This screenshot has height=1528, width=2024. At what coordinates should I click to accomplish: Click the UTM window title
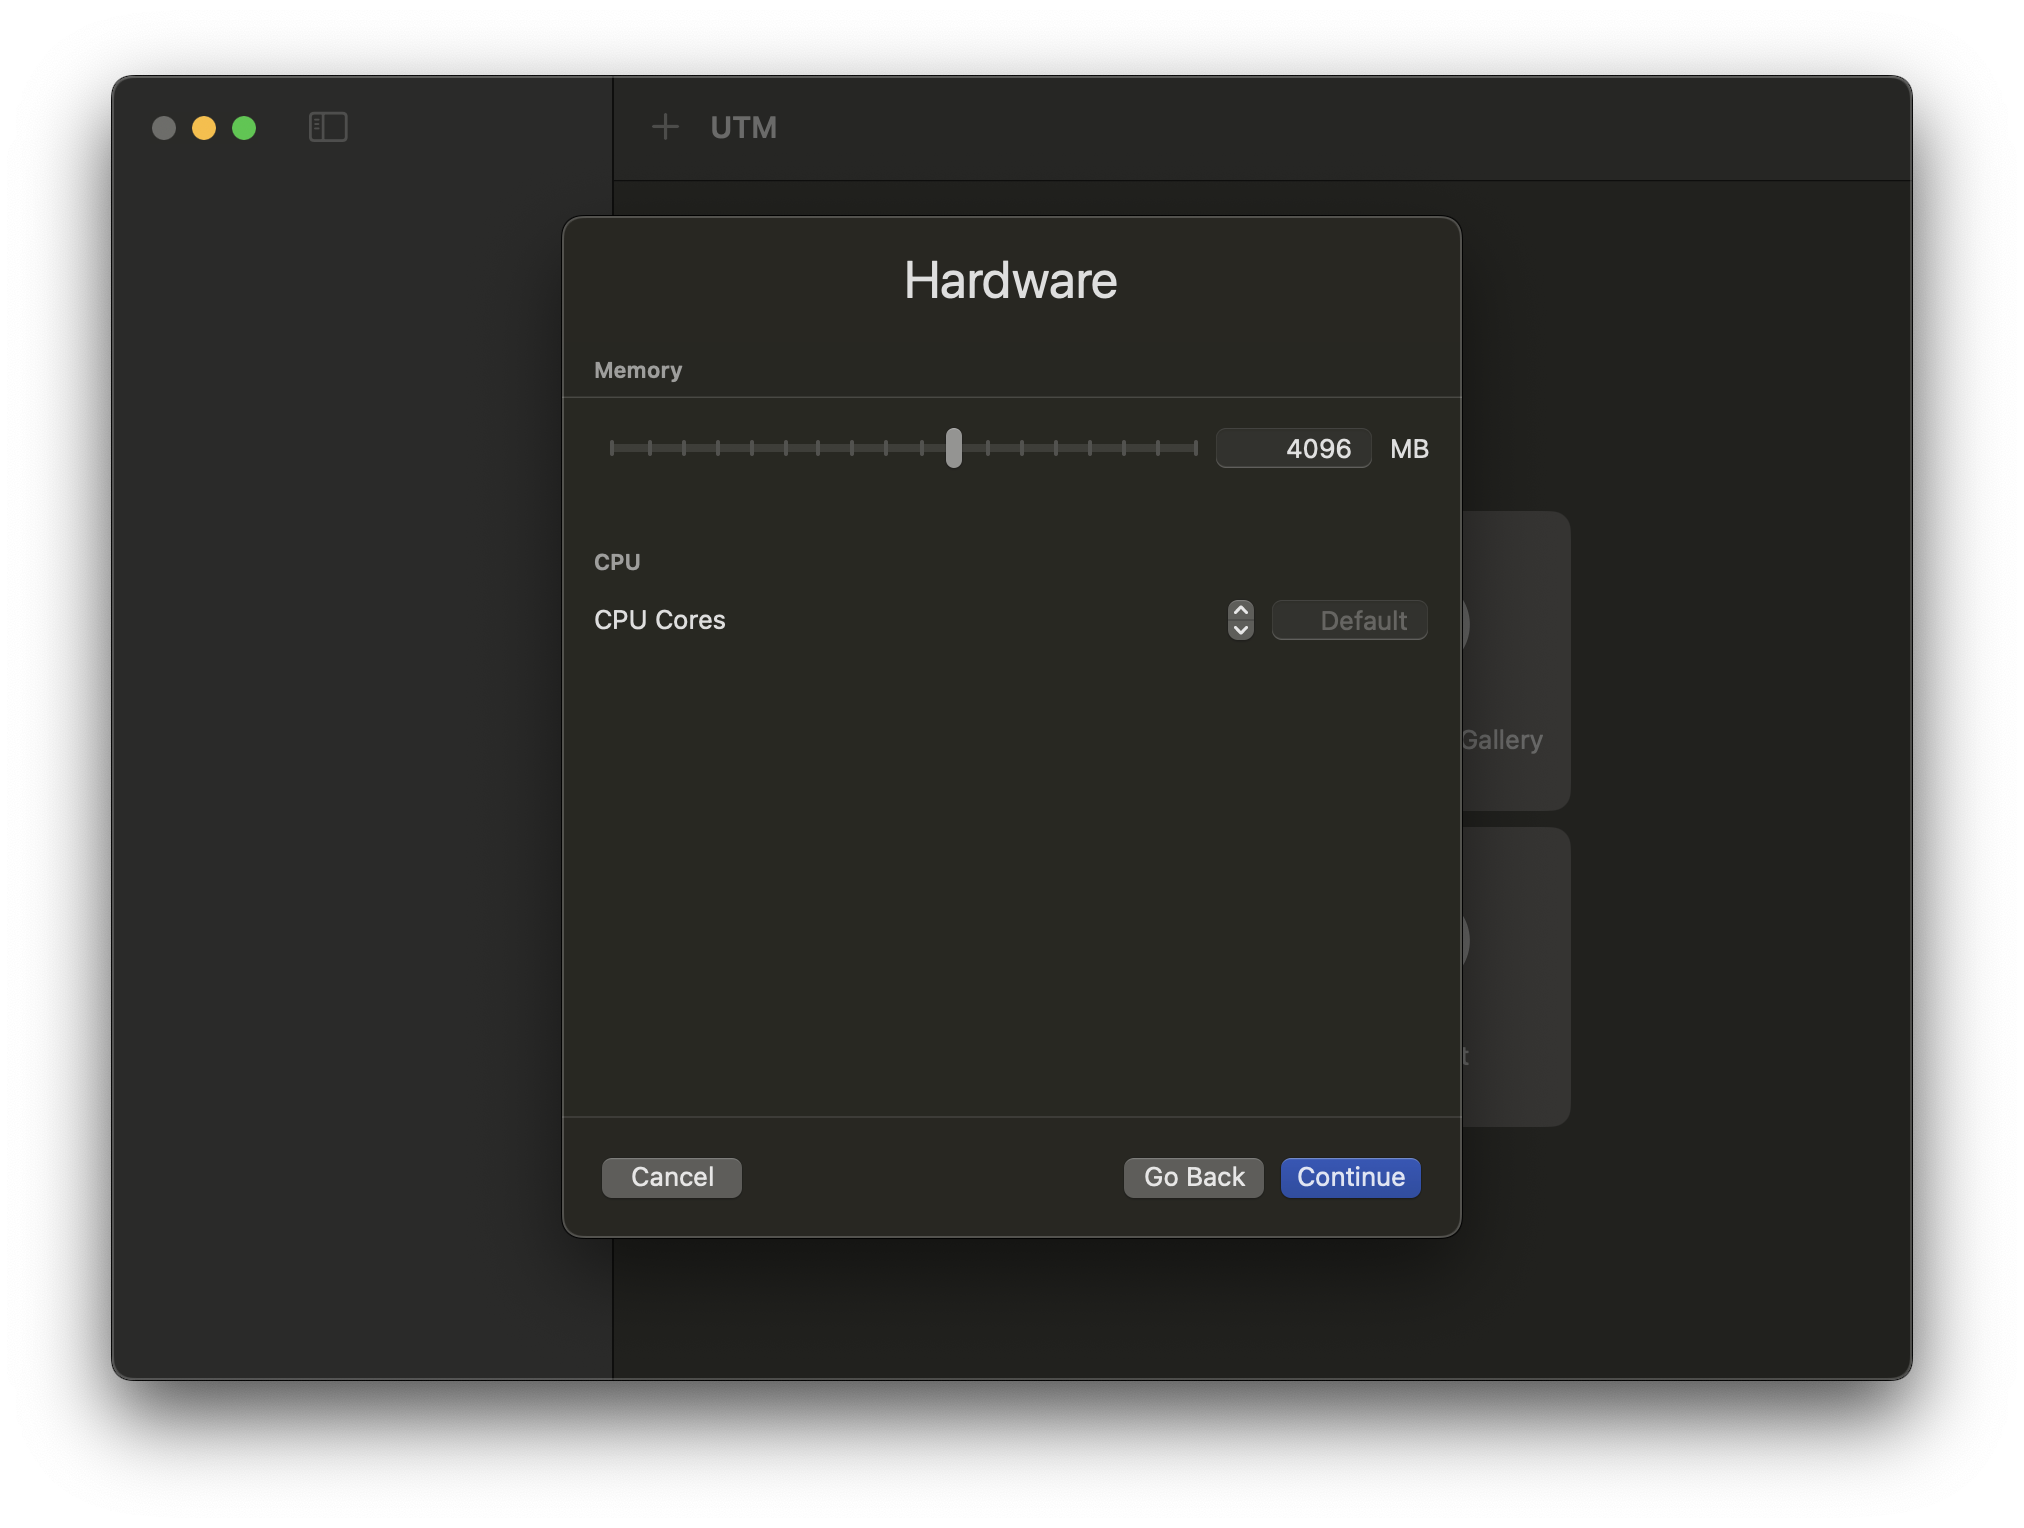click(743, 128)
